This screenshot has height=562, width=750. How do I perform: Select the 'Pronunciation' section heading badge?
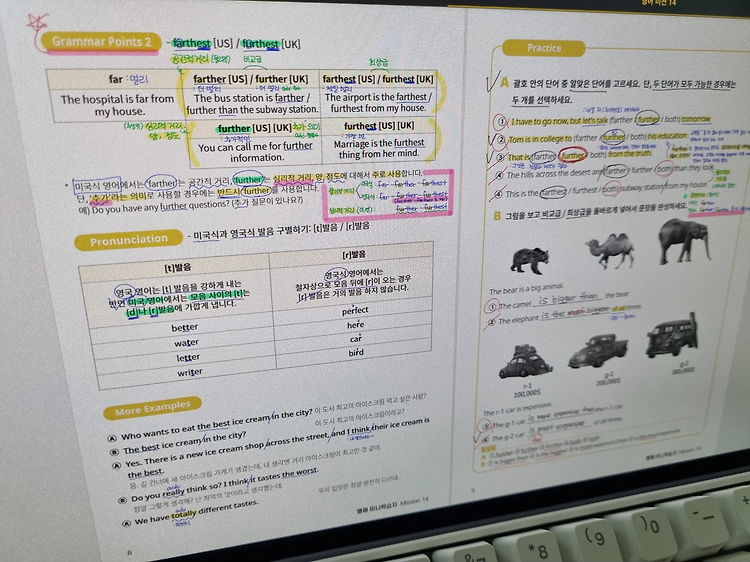click(x=129, y=240)
